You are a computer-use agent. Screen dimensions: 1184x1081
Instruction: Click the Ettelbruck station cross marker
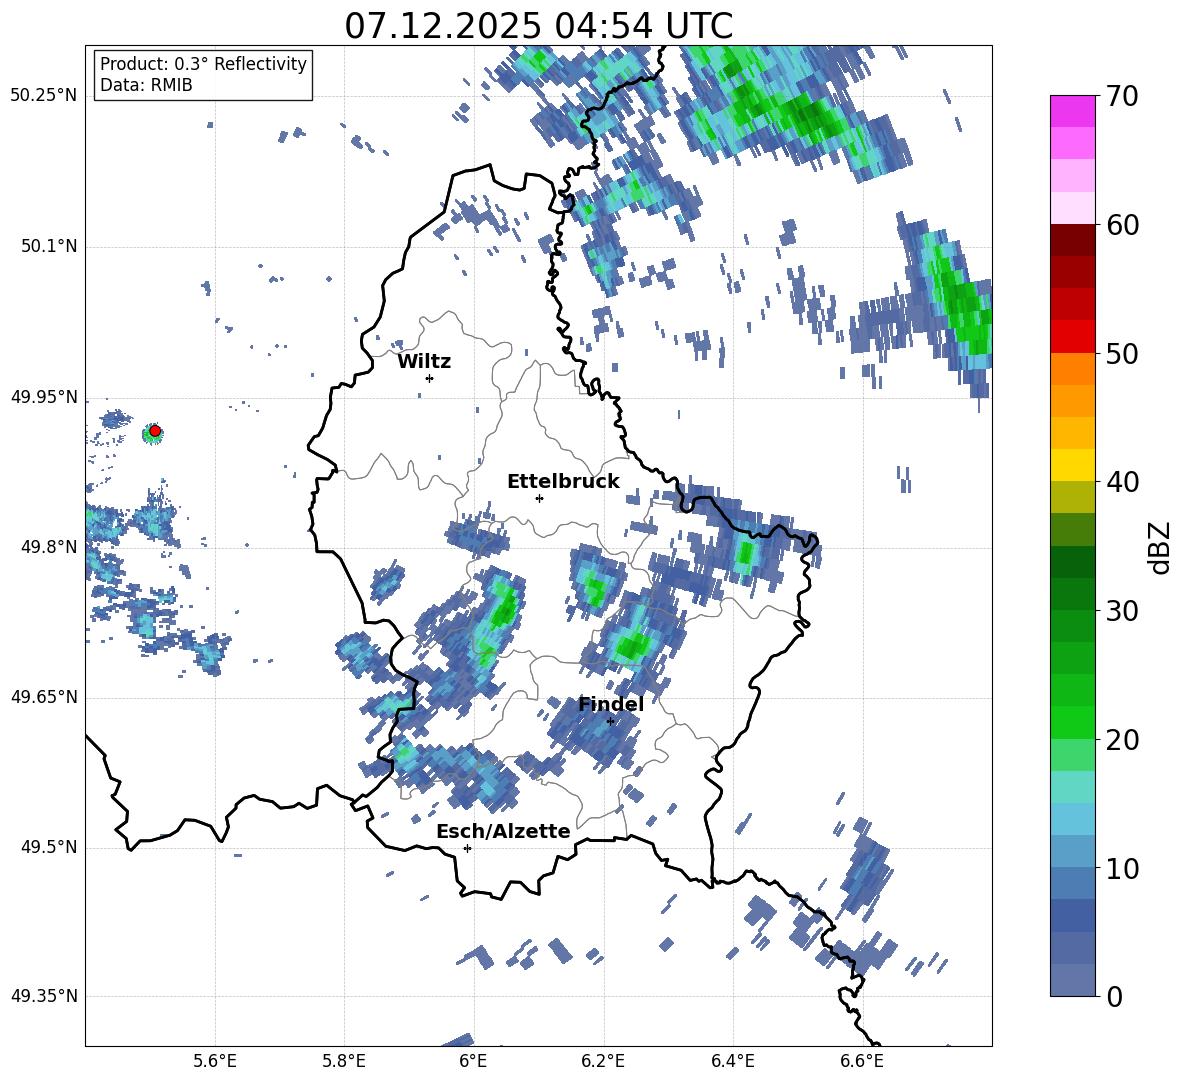(539, 498)
